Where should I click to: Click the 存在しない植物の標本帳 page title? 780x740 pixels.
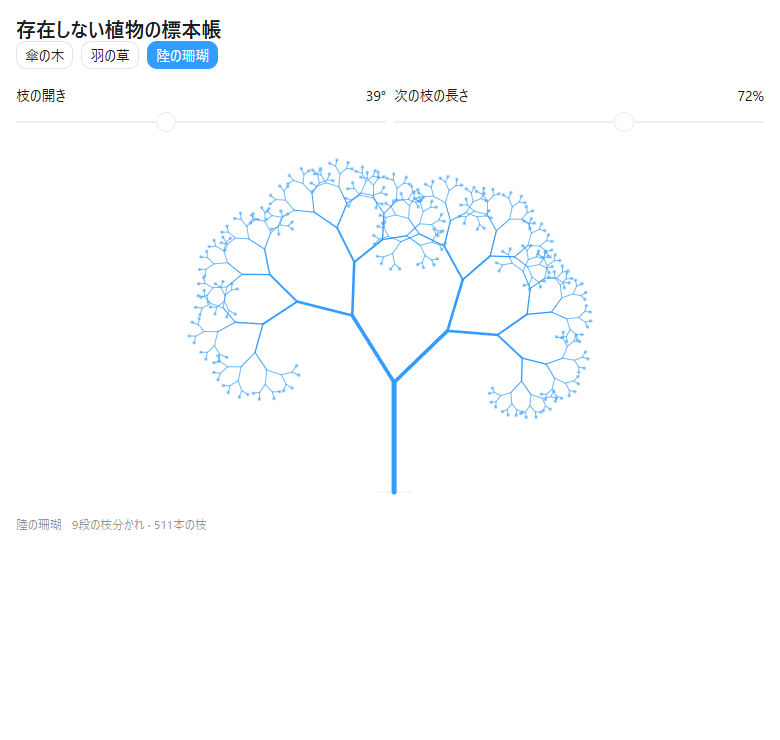click(x=118, y=30)
